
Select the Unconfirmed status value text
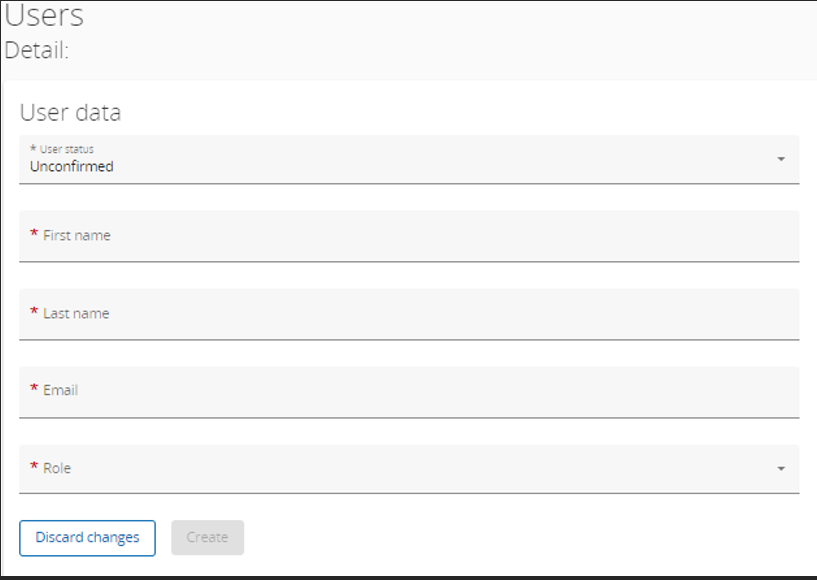72,167
